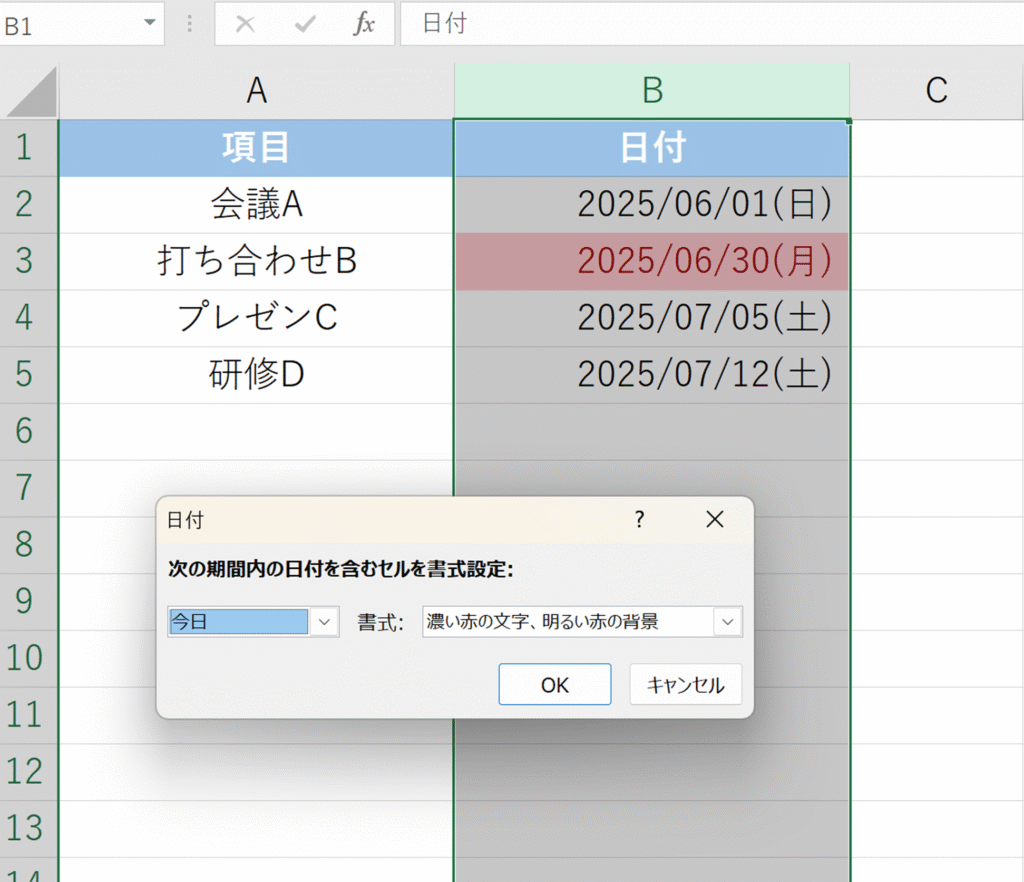Screen dimensions: 1024x882
Task: Confirm with the OK button
Action: [x=555, y=684]
